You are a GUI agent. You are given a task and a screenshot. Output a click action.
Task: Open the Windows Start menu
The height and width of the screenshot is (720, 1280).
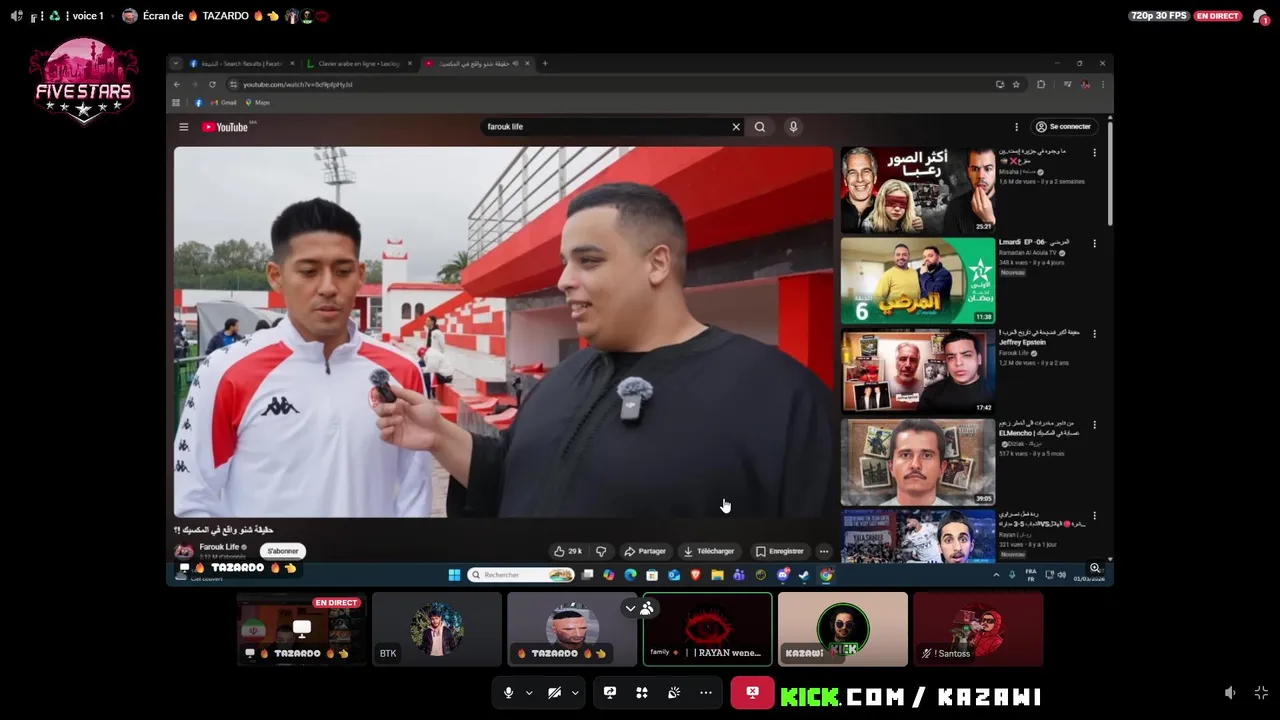pyautogui.click(x=454, y=575)
